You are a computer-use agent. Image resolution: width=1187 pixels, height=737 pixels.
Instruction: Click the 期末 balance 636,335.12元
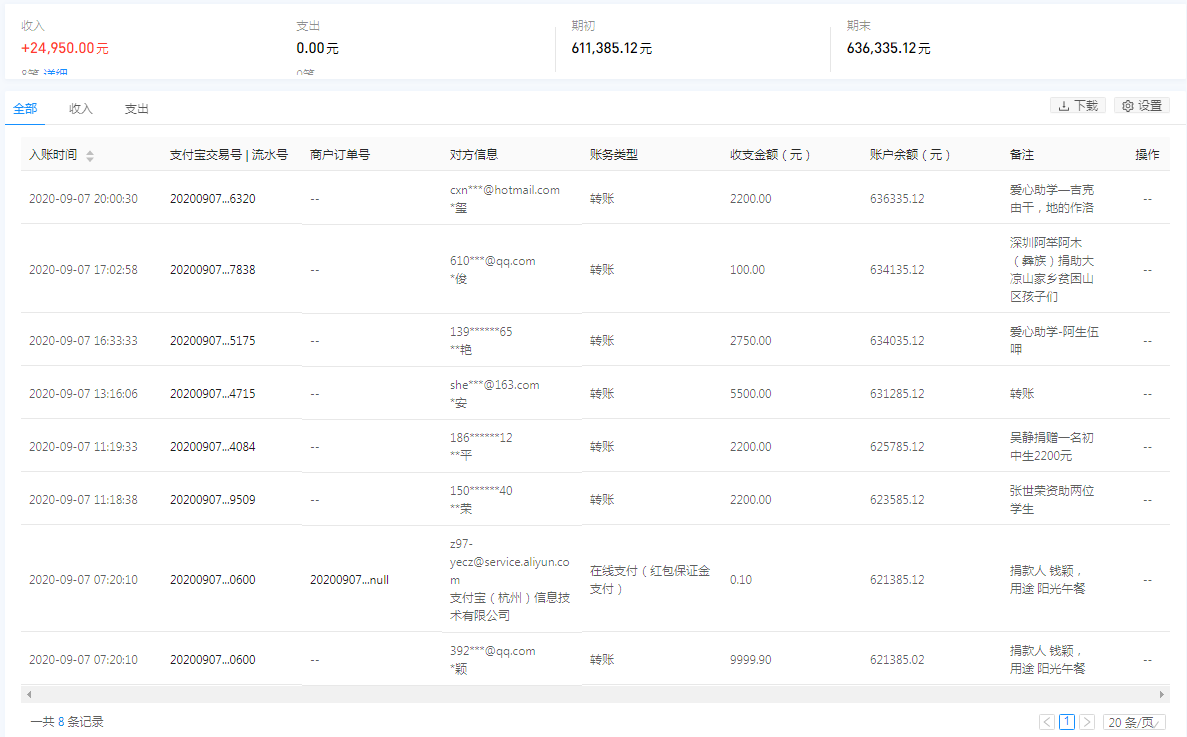coord(889,48)
